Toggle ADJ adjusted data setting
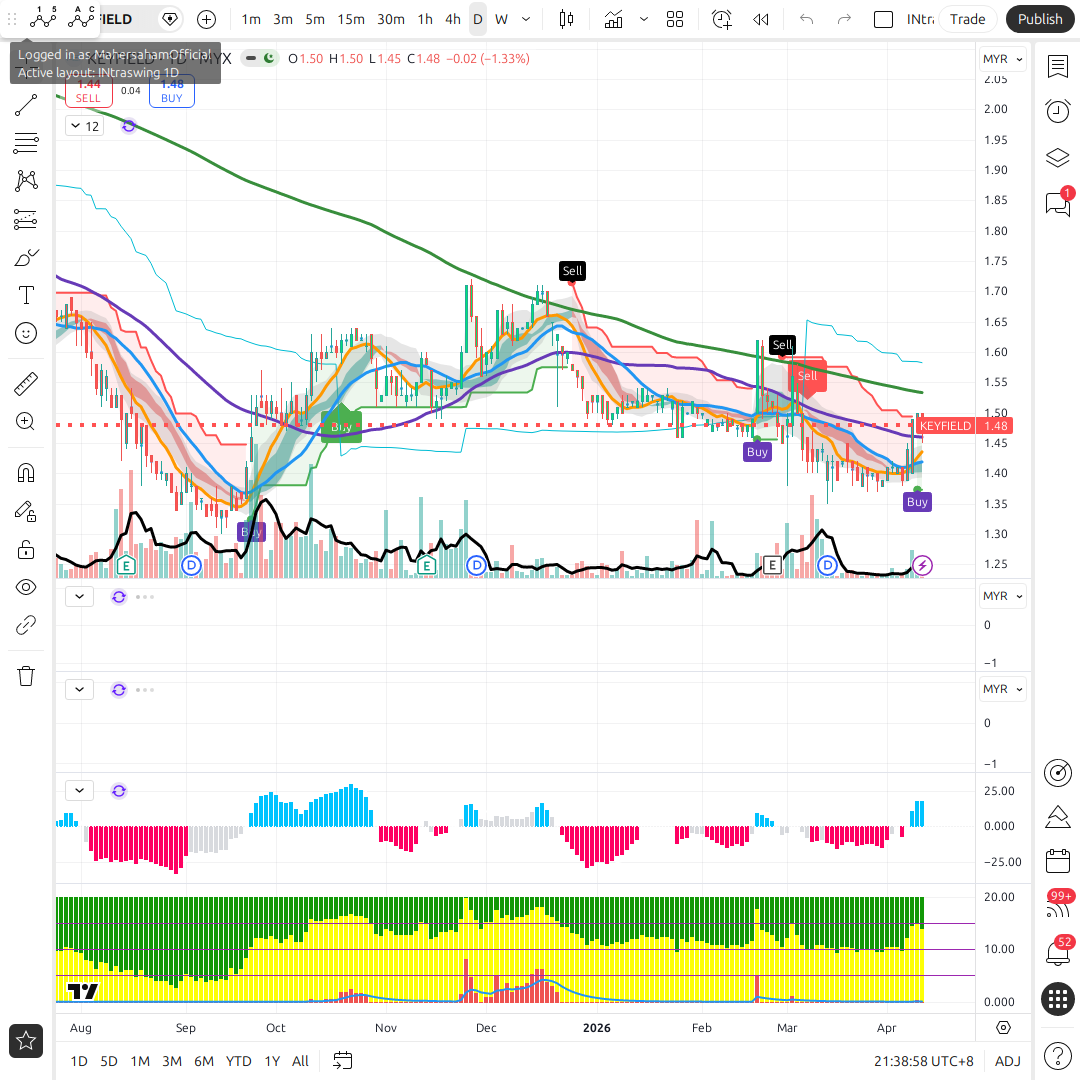 pos(1008,1061)
